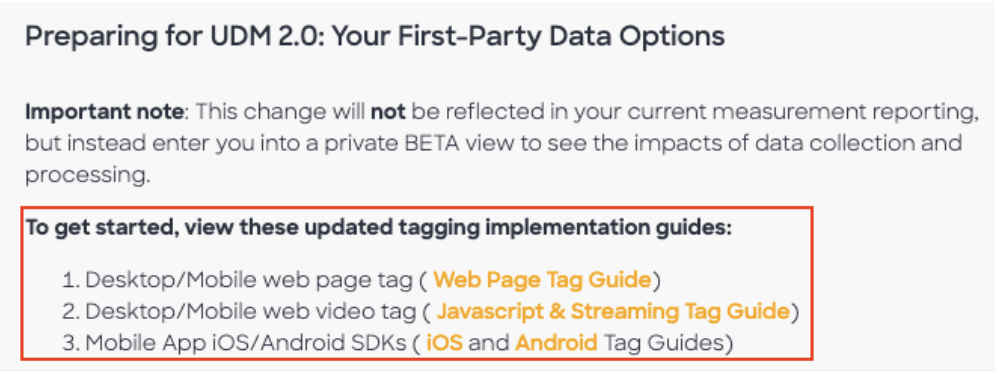Click the Desktop/Mobile web video tag text
Viewport: 998px width, 374px height.
(x=250, y=312)
